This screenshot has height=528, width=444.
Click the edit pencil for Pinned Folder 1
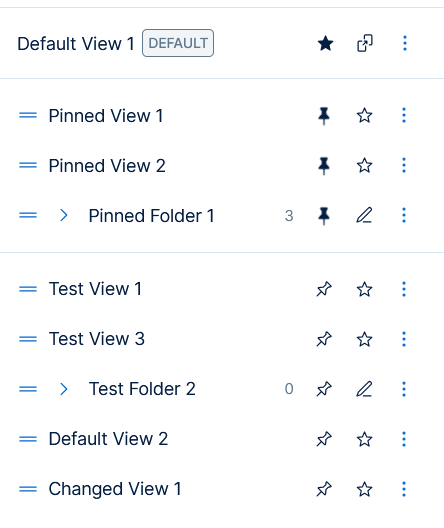pyautogui.click(x=364, y=216)
